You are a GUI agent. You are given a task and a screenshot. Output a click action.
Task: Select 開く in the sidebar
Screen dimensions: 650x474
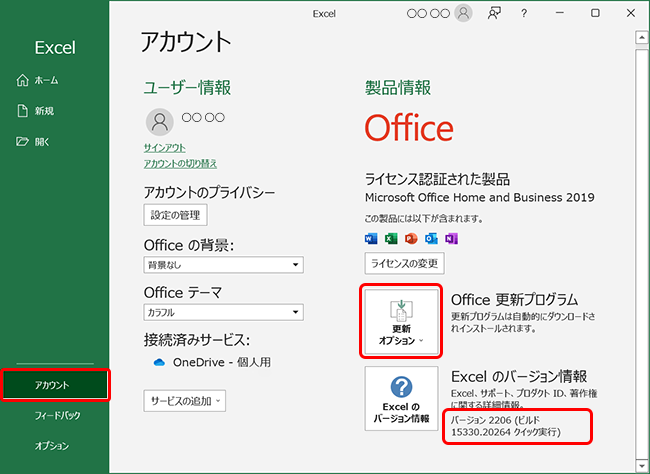point(33,142)
